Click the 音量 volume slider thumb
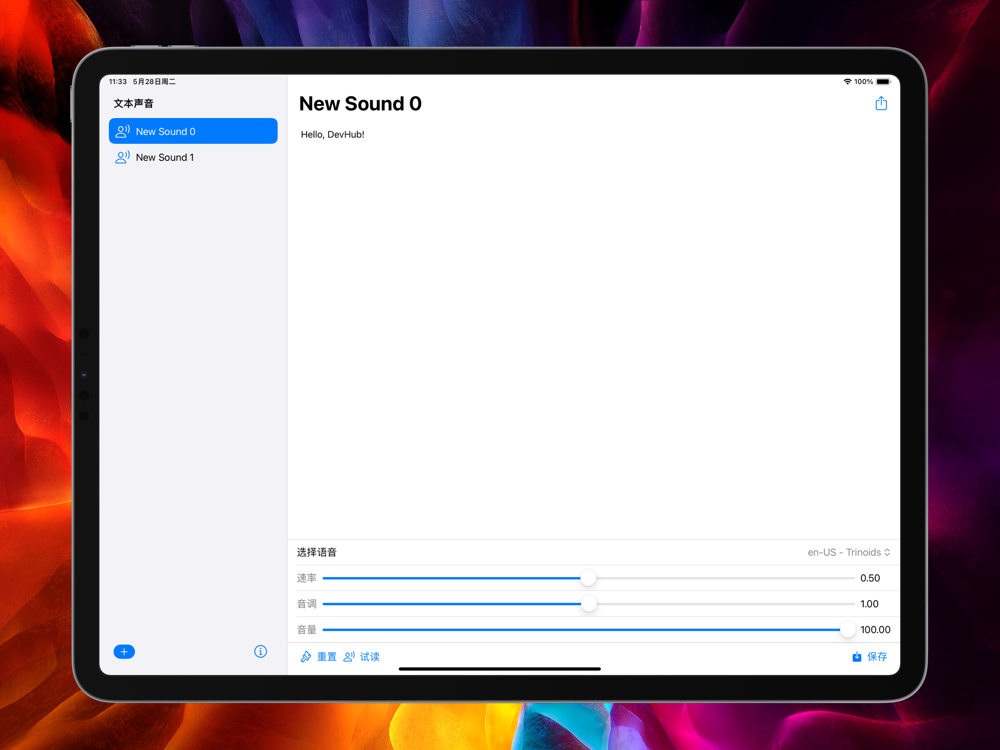Screen dimensions: 1000x750 [847, 629]
